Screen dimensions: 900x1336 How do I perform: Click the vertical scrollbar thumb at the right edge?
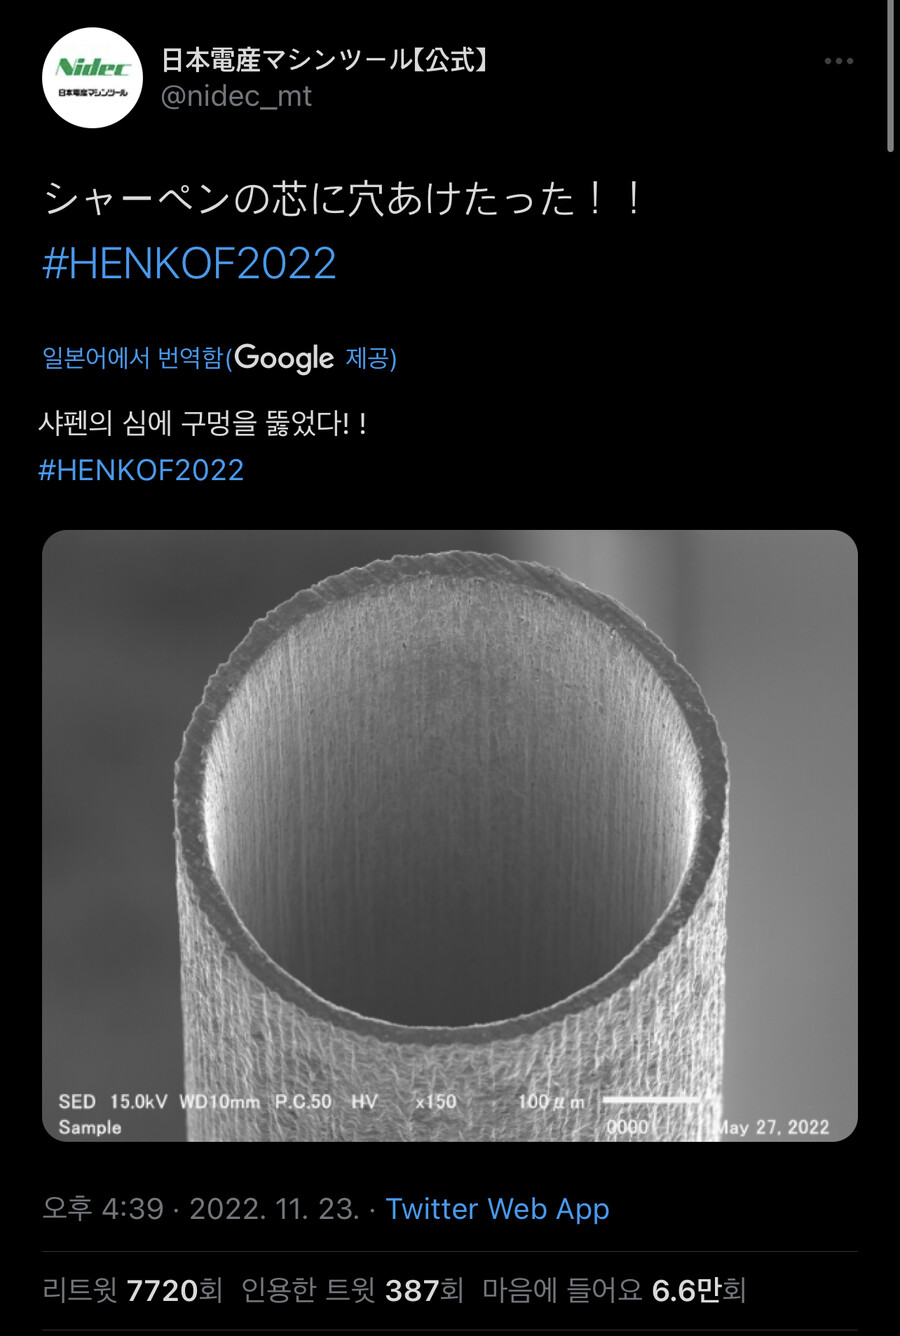point(890,76)
